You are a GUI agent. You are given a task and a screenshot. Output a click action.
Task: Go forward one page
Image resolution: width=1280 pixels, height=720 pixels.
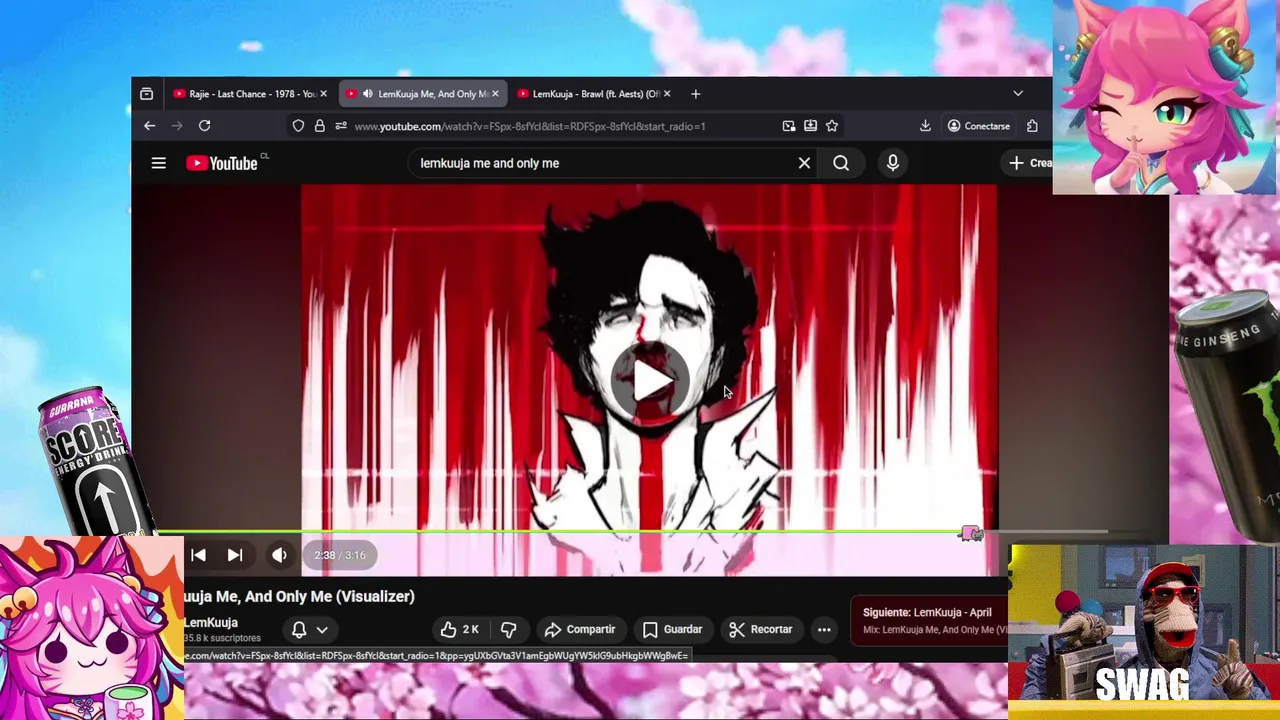point(177,126)
